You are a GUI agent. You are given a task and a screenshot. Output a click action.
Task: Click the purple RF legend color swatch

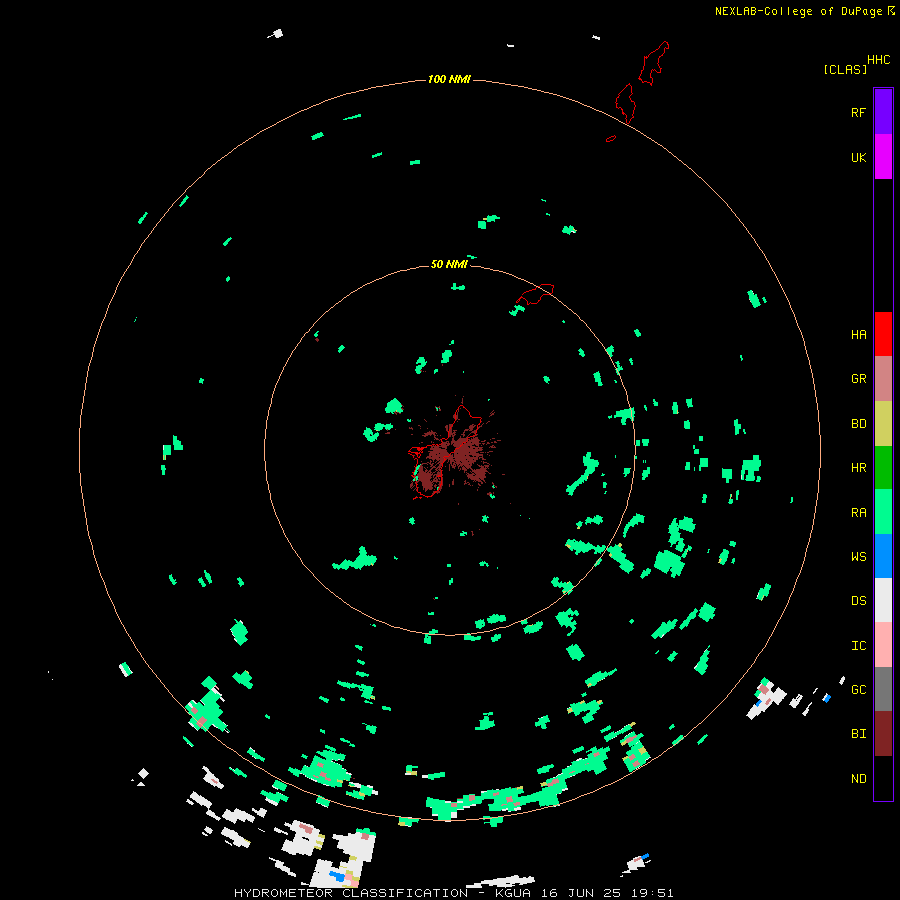pyautogui.click(x=883, y=112)
